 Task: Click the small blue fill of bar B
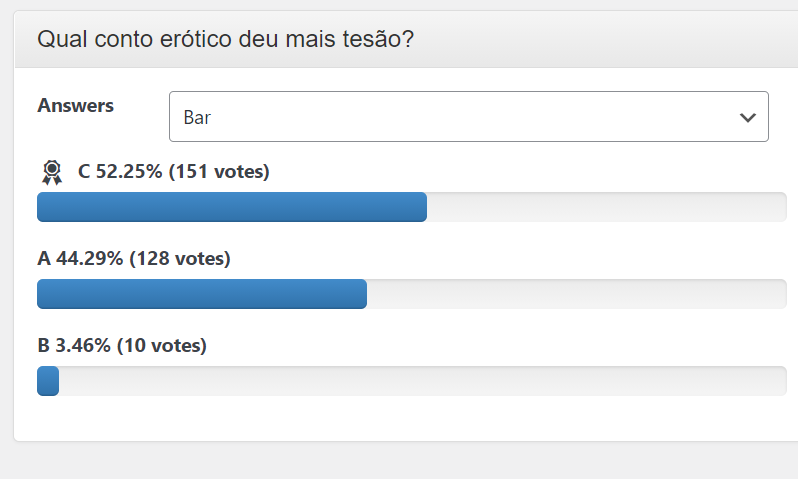click(48, 381)
